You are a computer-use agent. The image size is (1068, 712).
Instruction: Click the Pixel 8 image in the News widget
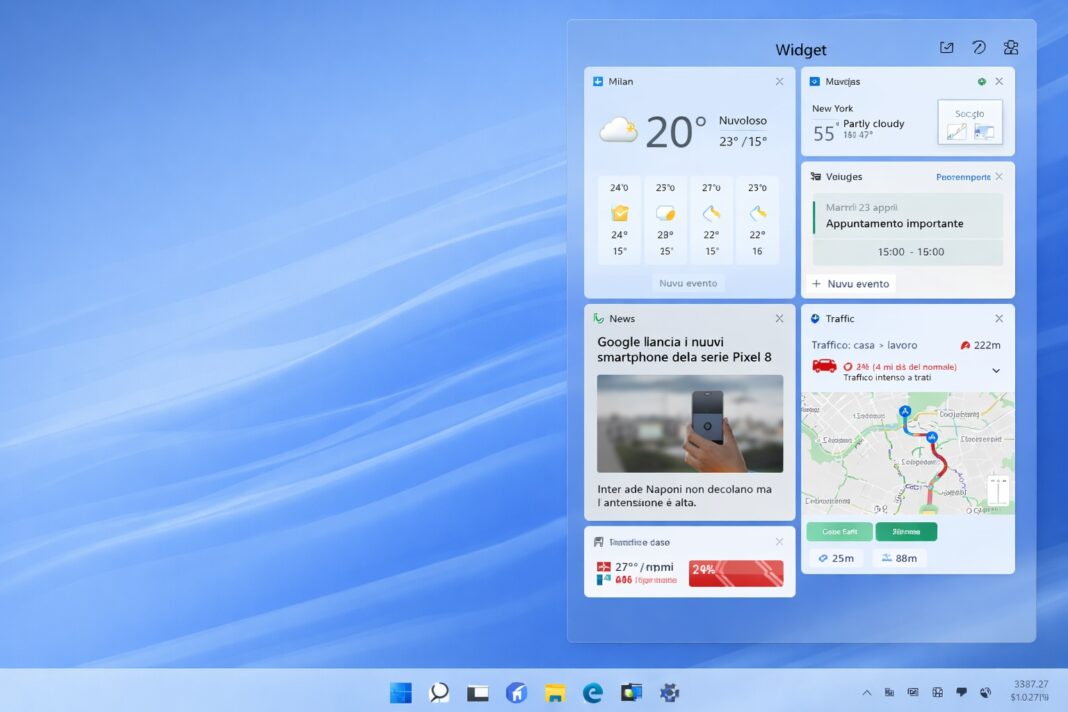coord(688,424)
